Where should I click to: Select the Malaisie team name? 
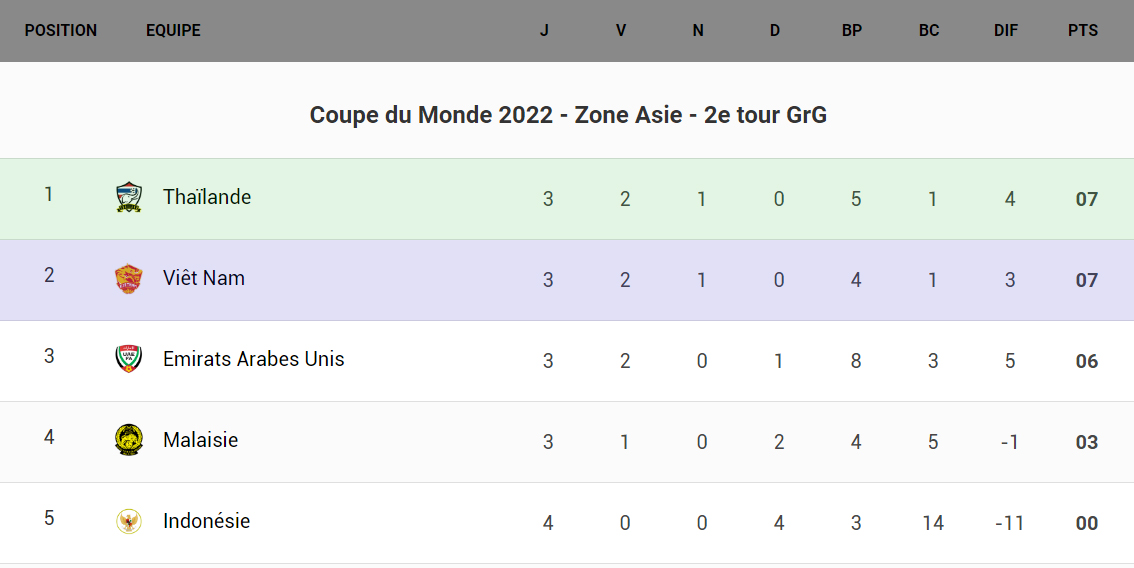click(201, 440)
